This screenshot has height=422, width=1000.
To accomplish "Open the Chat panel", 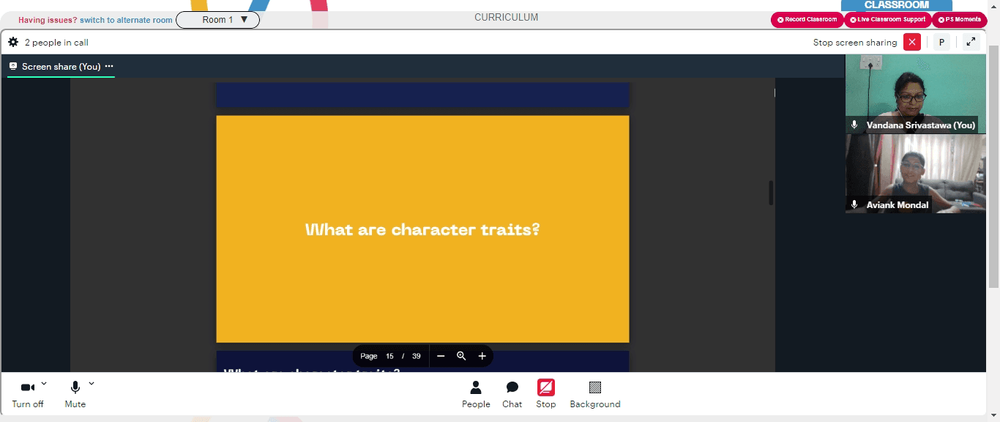I will pos(512,395).
